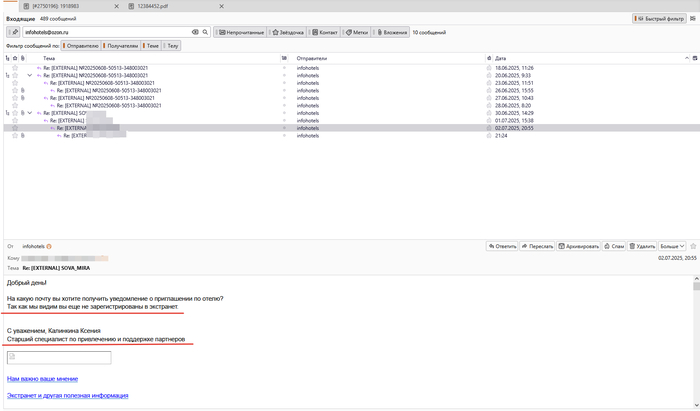Toggle the Звёздочка starred filter

pos(289,32)
